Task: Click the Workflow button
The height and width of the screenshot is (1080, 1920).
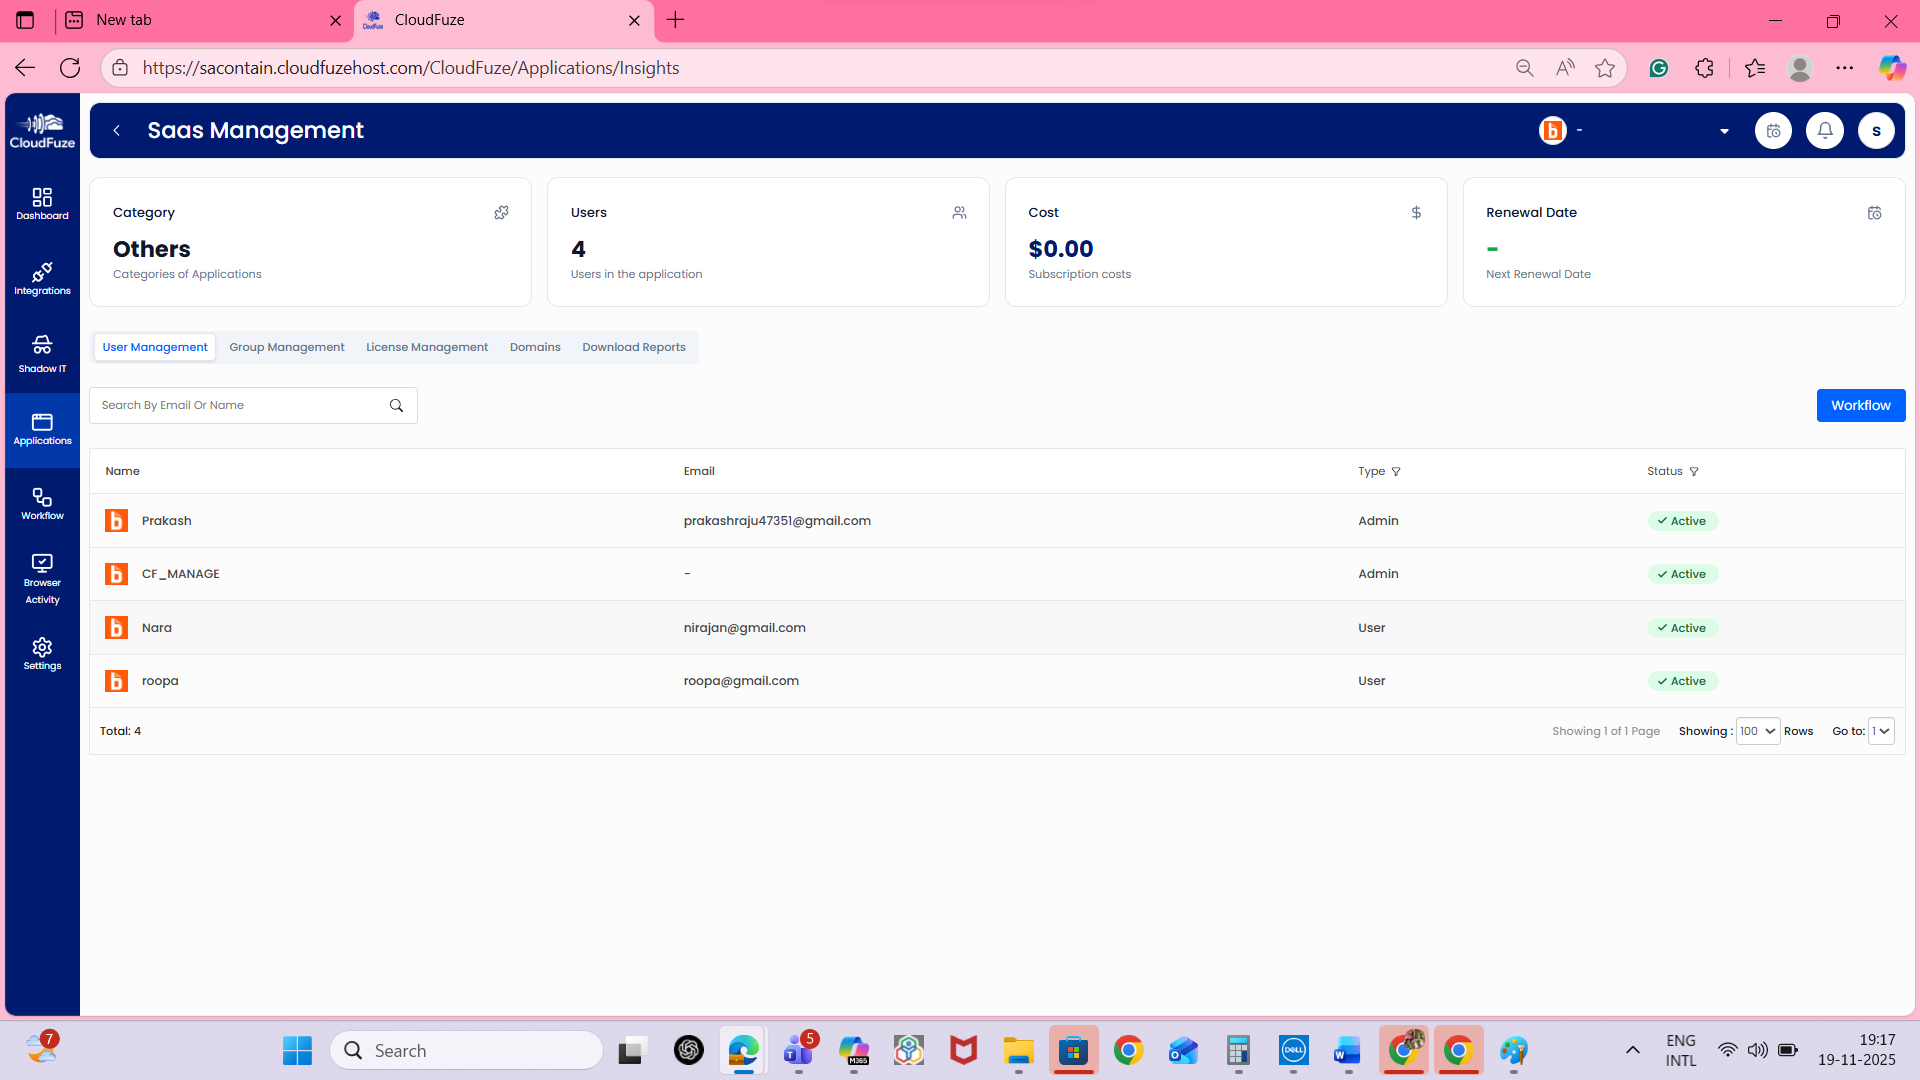Action: coord(1860,405)
